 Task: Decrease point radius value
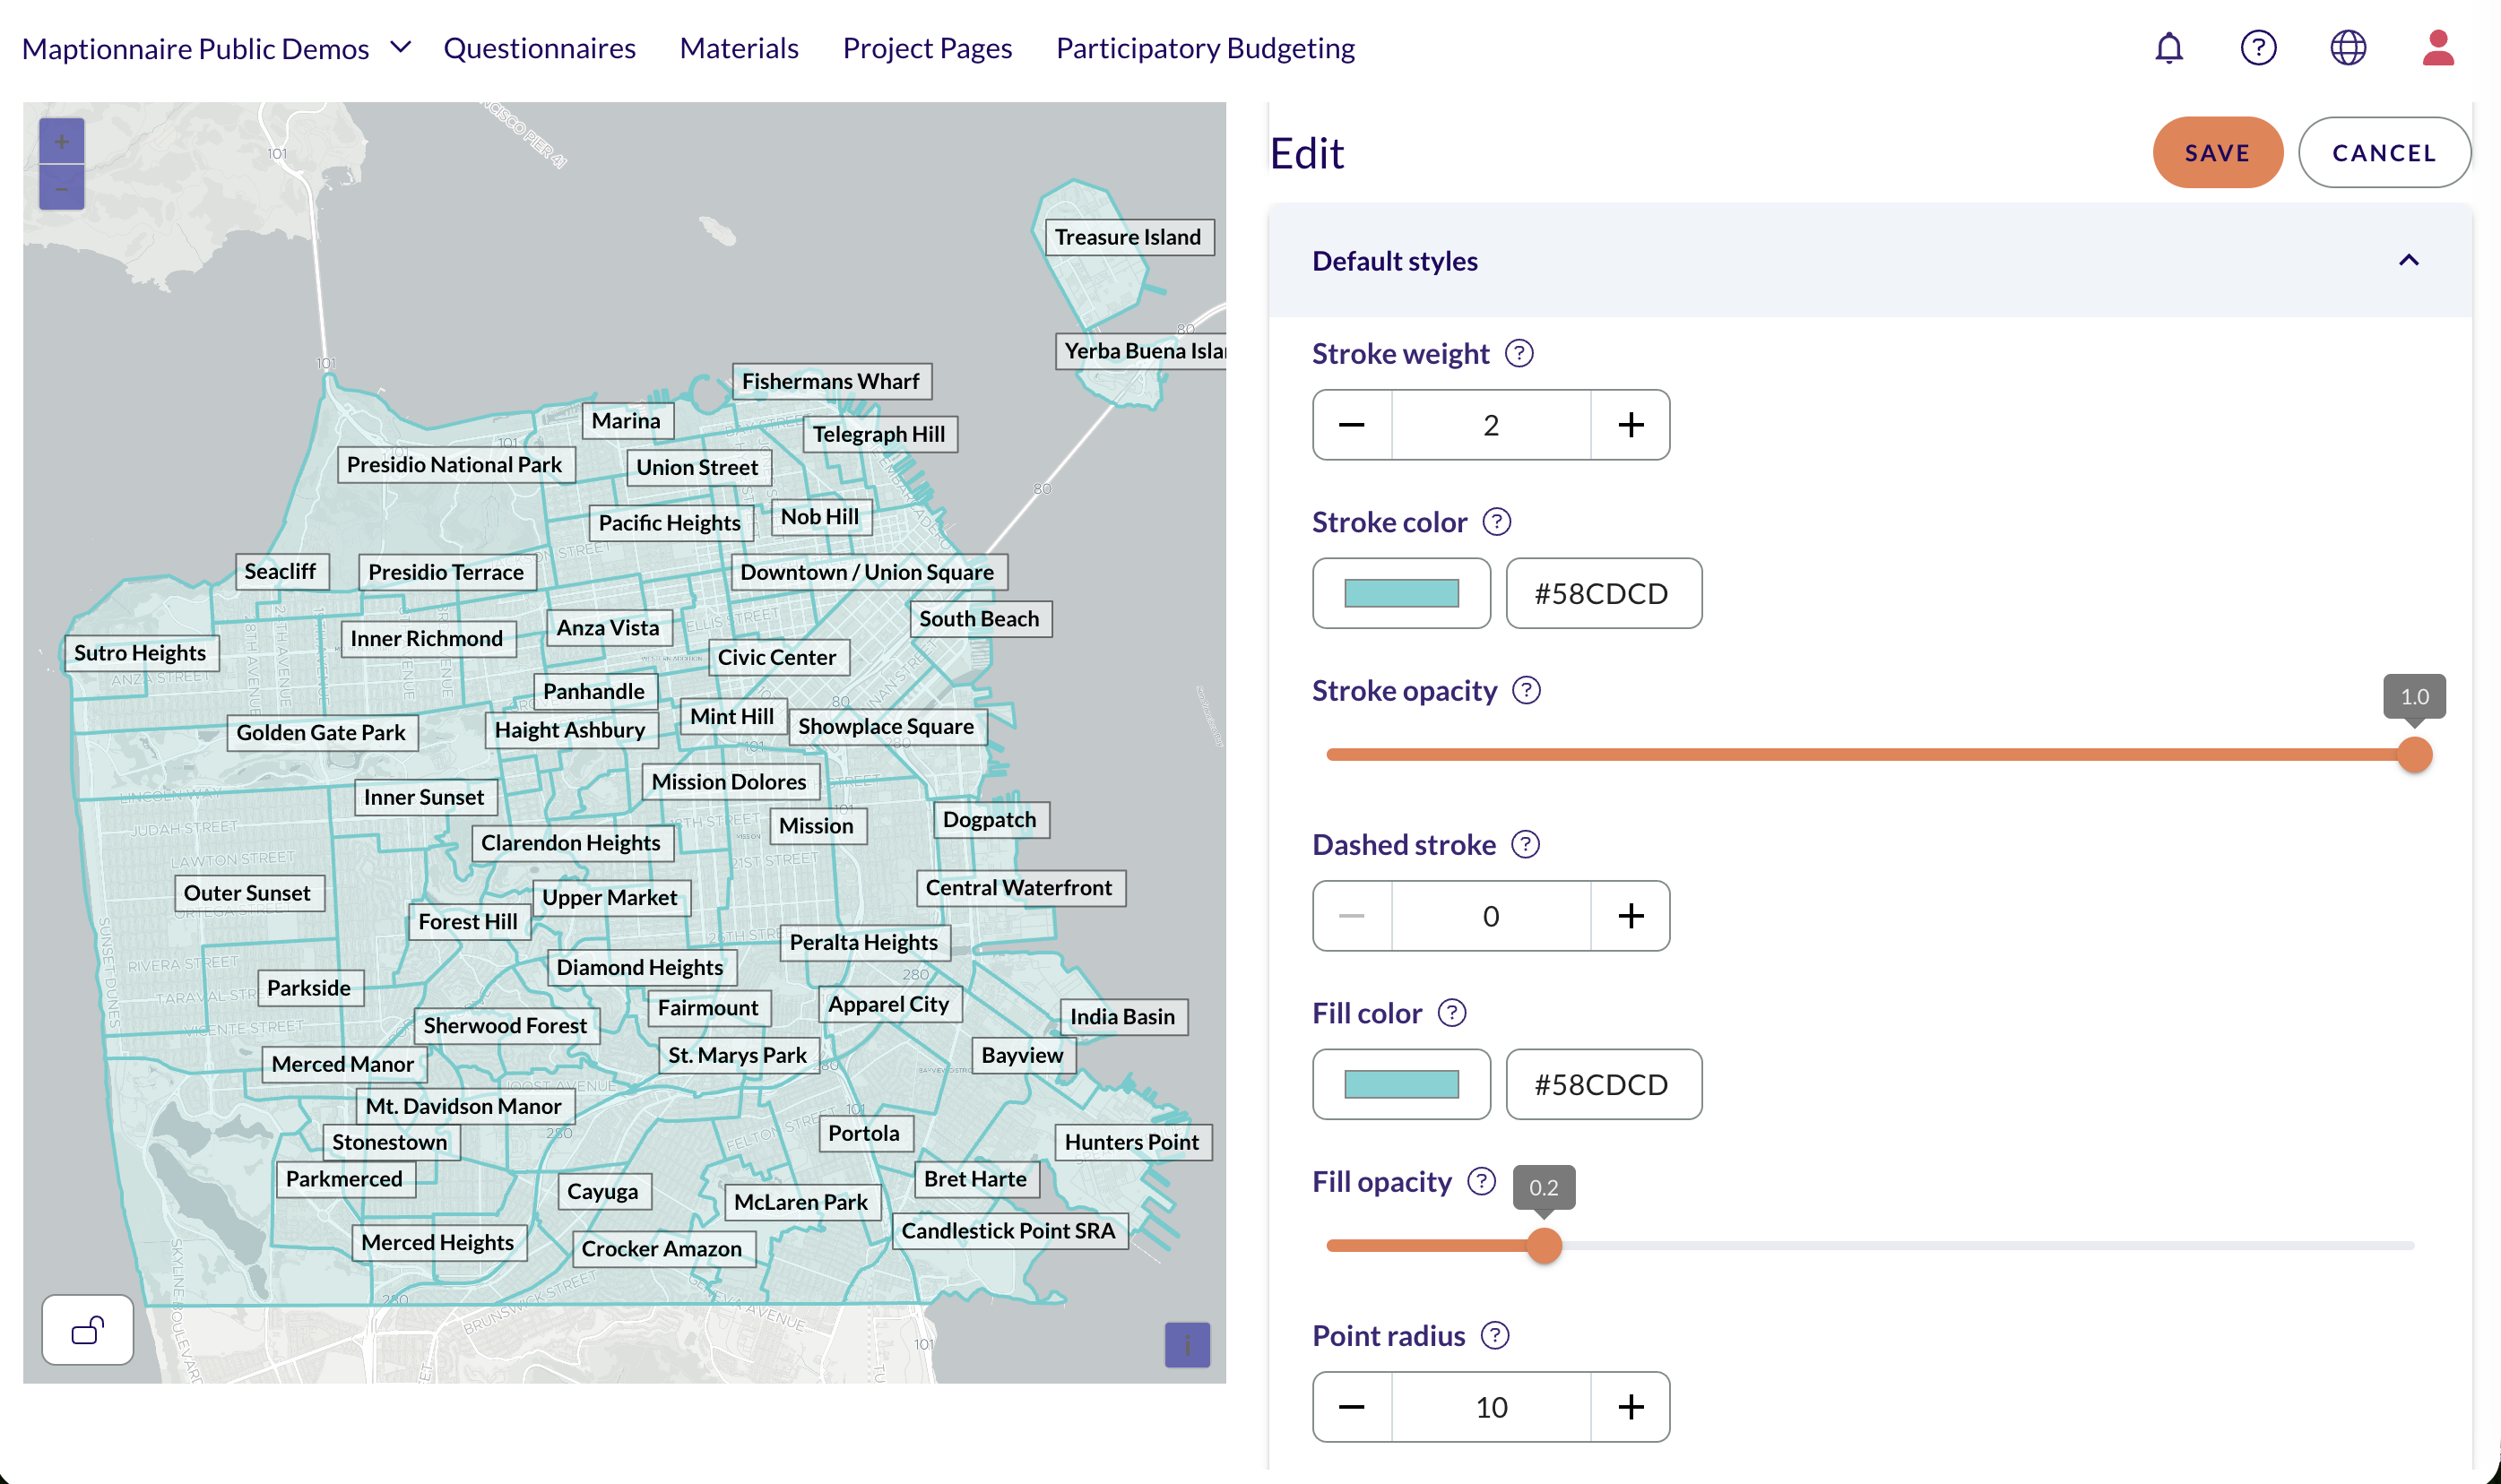coord(1352,1407)
